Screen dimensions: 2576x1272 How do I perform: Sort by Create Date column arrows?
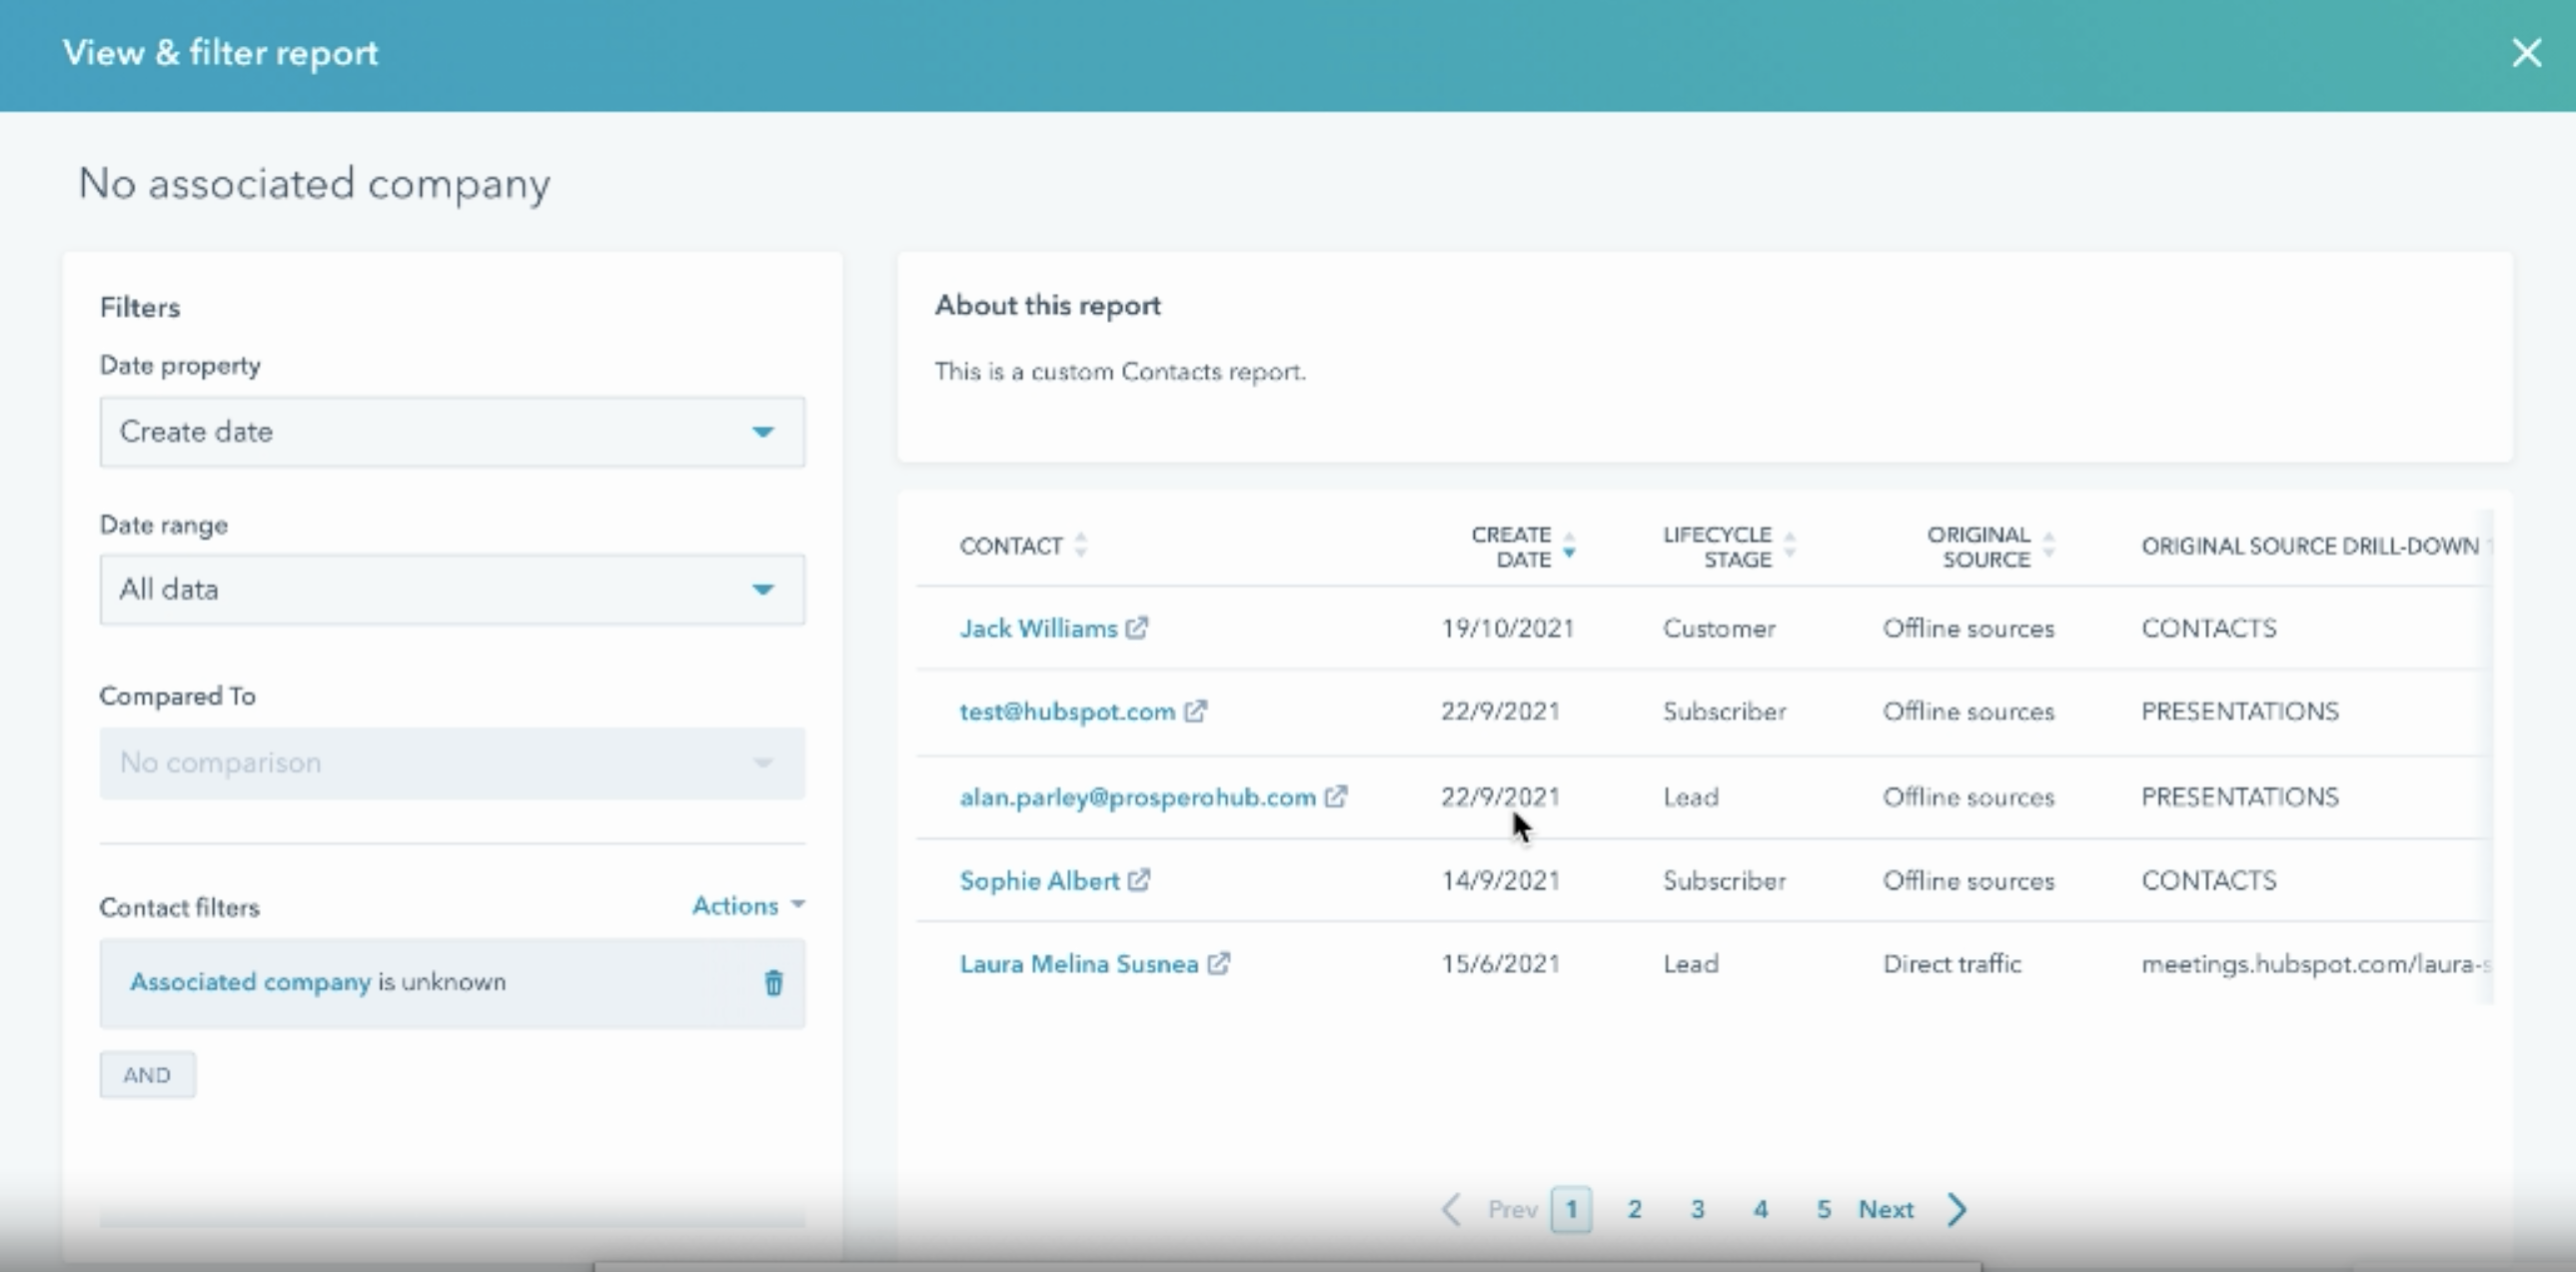click(1569, 545)
